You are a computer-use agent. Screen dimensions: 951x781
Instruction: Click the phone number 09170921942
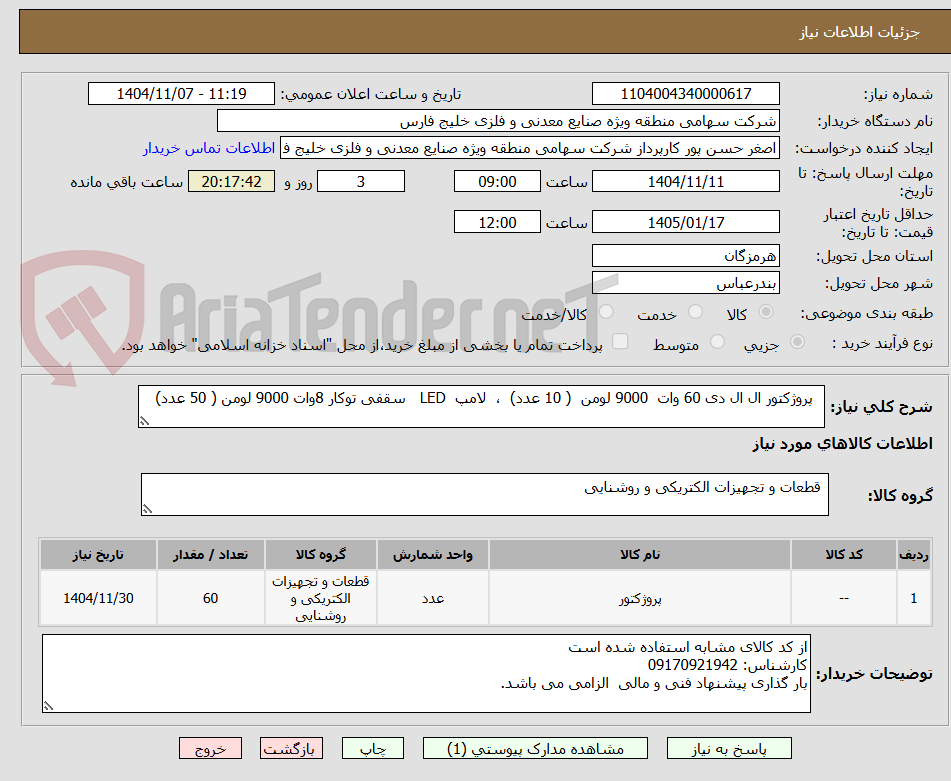[x=693, y=665]
